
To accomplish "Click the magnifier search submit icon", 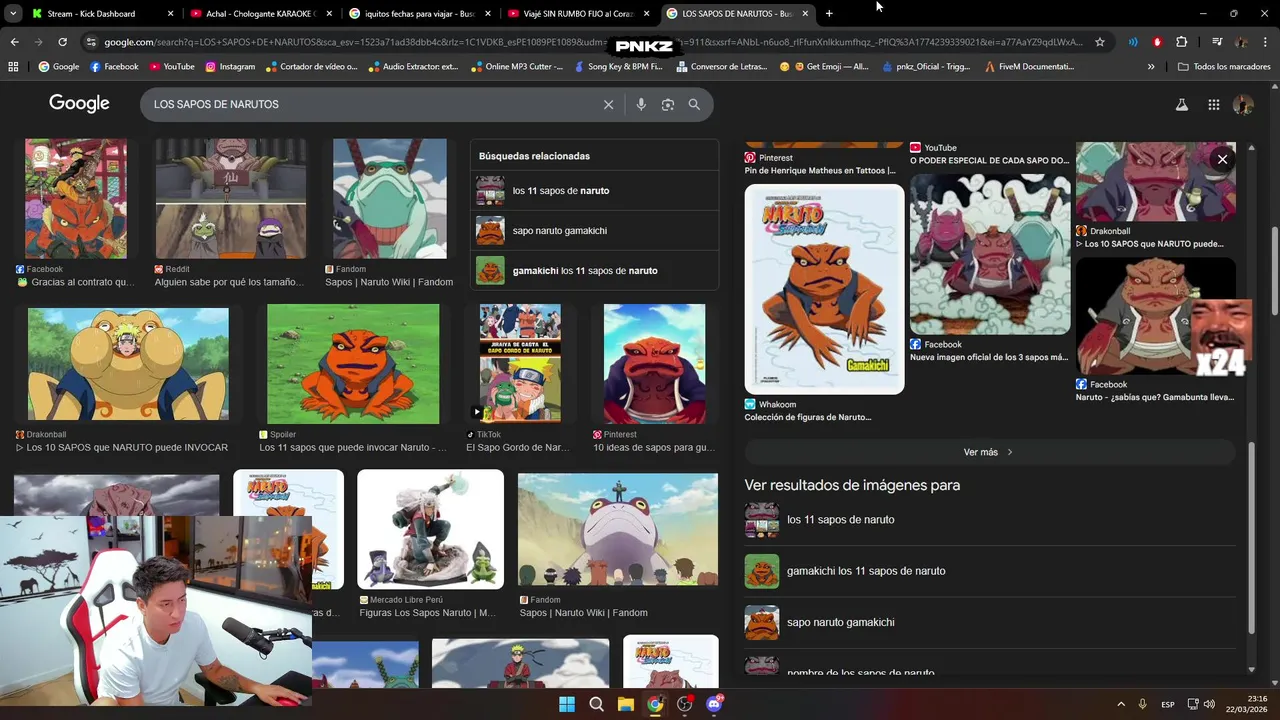I will [x=694, y=104].
